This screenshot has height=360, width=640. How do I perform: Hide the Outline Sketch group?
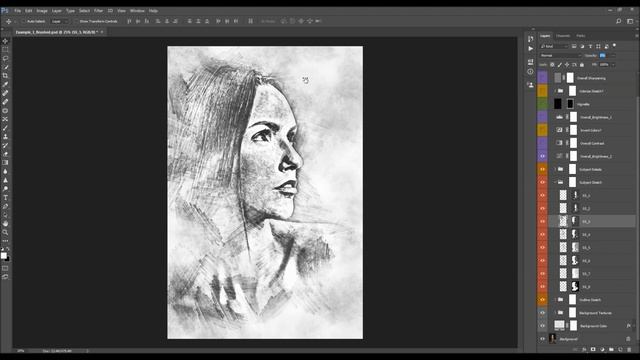coord(542,300)
